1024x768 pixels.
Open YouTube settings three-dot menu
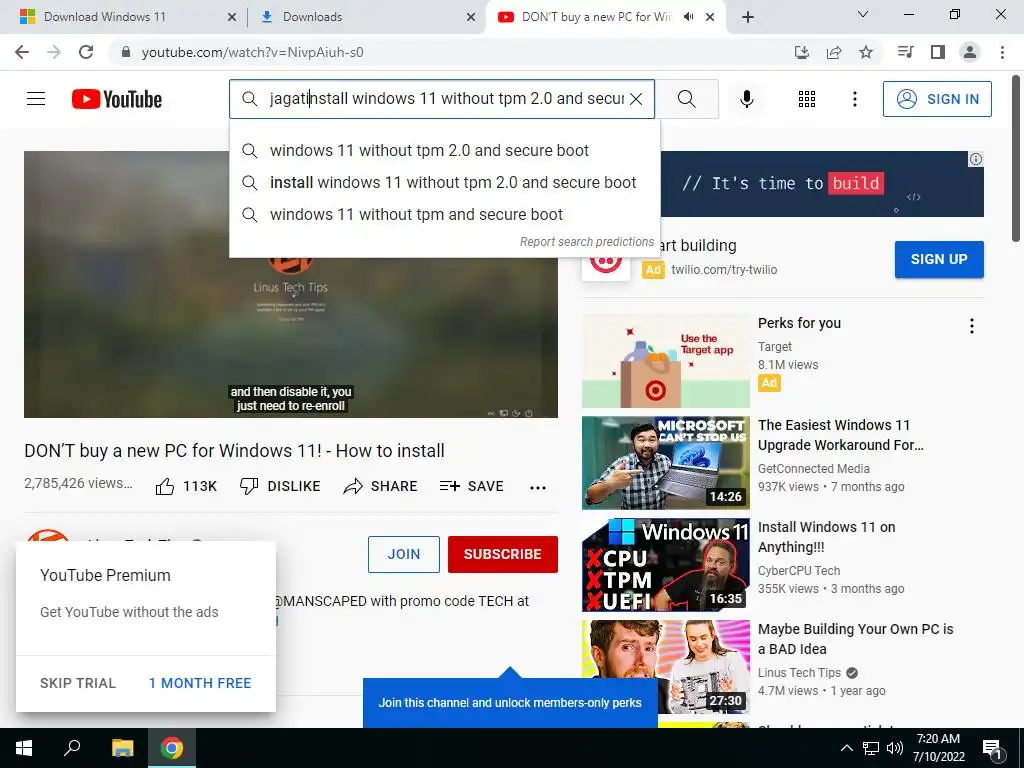[x=854, y=99]
